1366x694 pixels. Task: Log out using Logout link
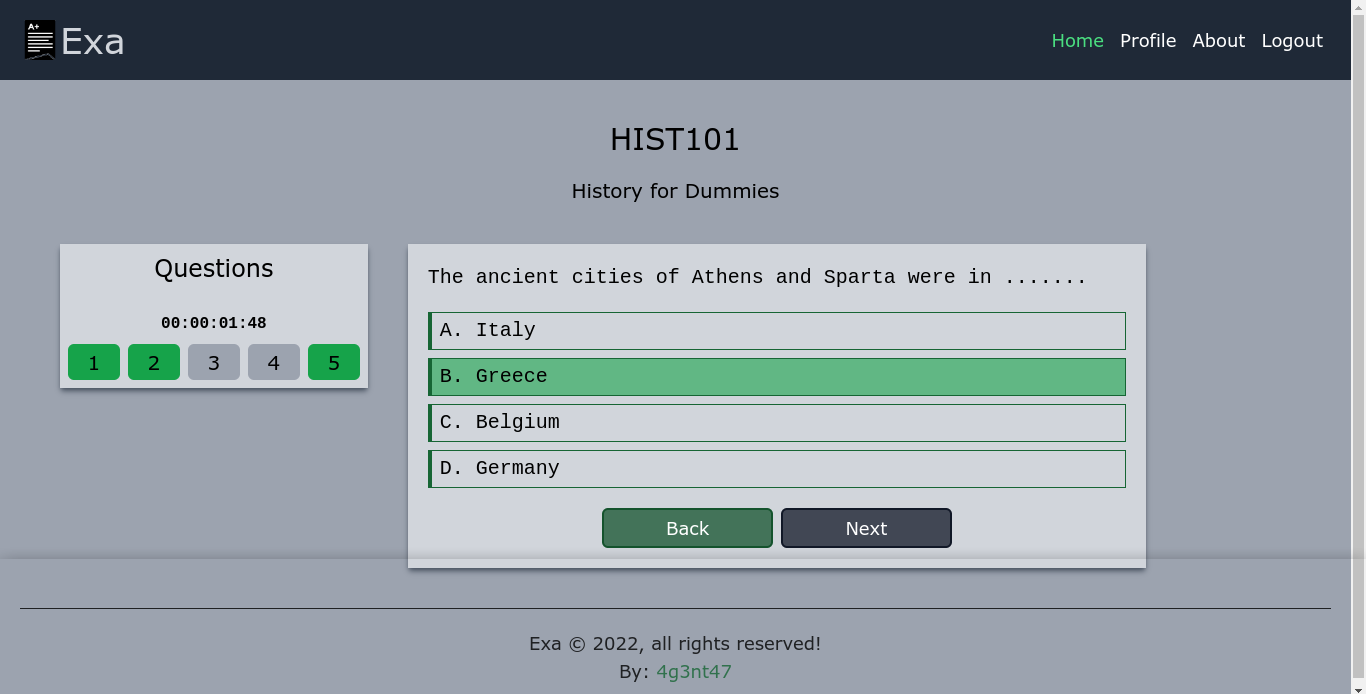1291,41
